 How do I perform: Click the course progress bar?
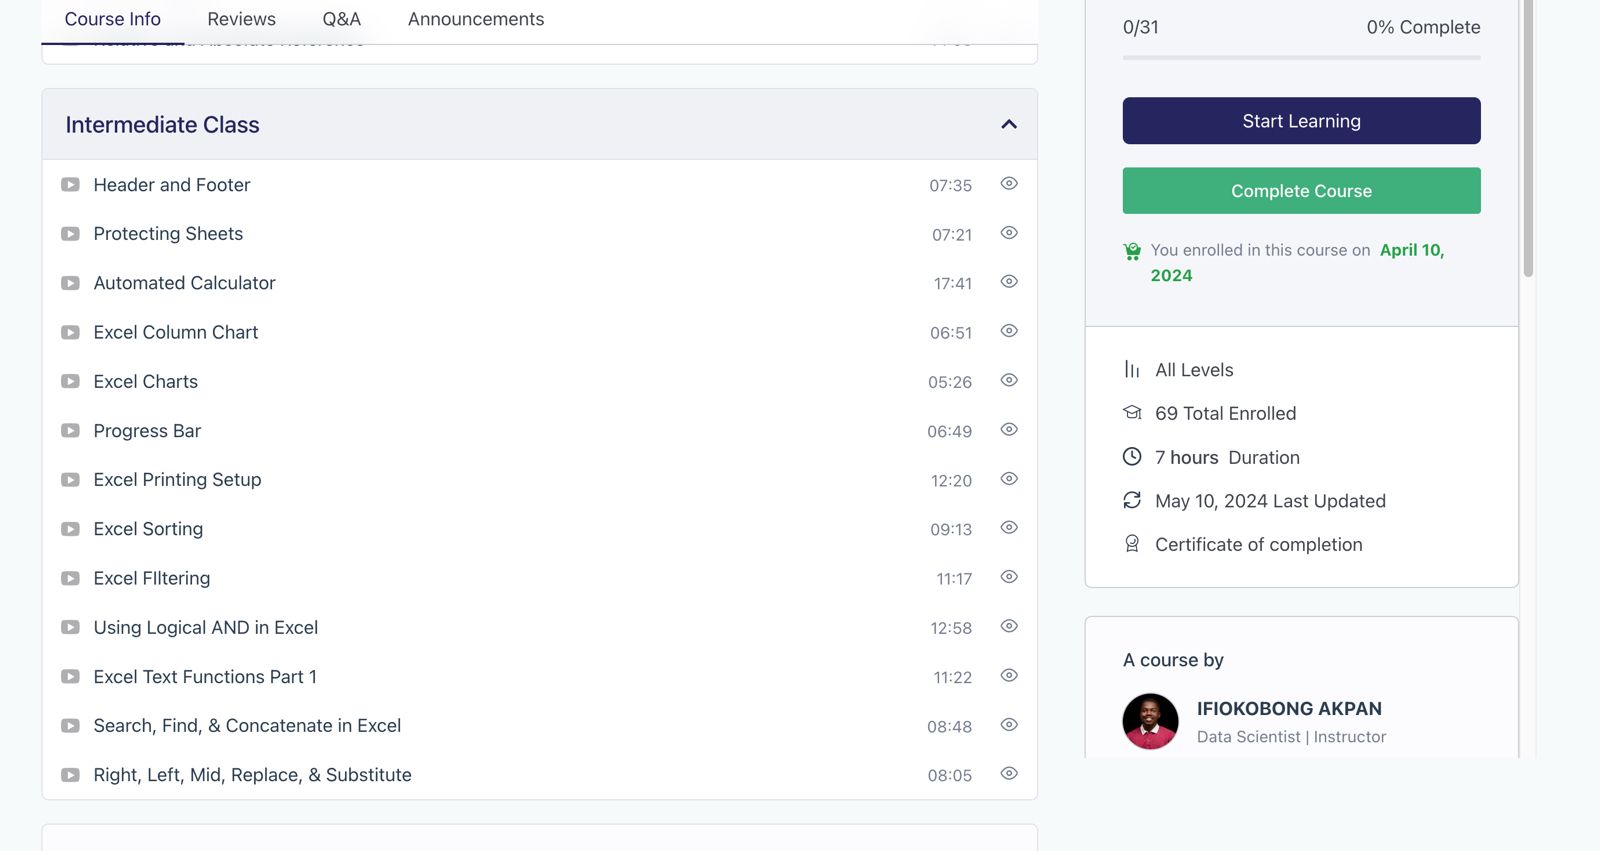tap(1301, 58)
